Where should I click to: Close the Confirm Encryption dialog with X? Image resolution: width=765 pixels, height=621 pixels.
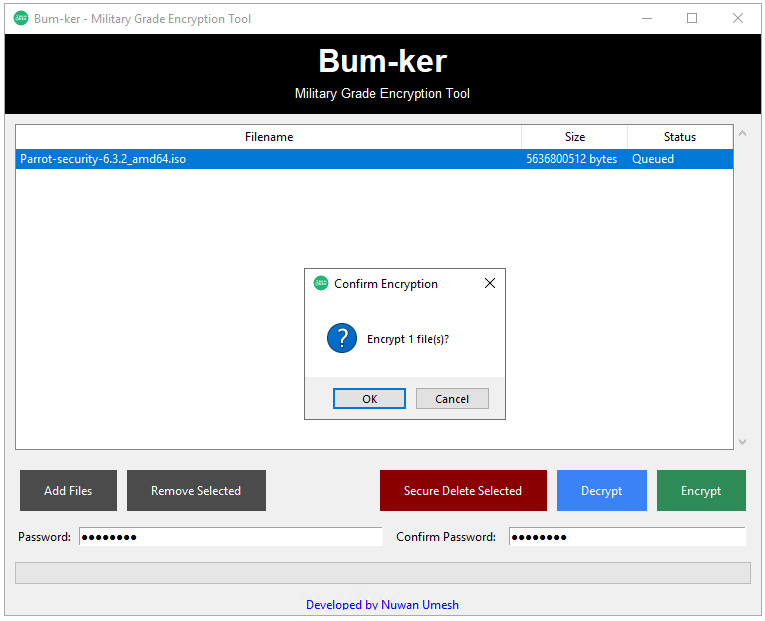[490, 283]
